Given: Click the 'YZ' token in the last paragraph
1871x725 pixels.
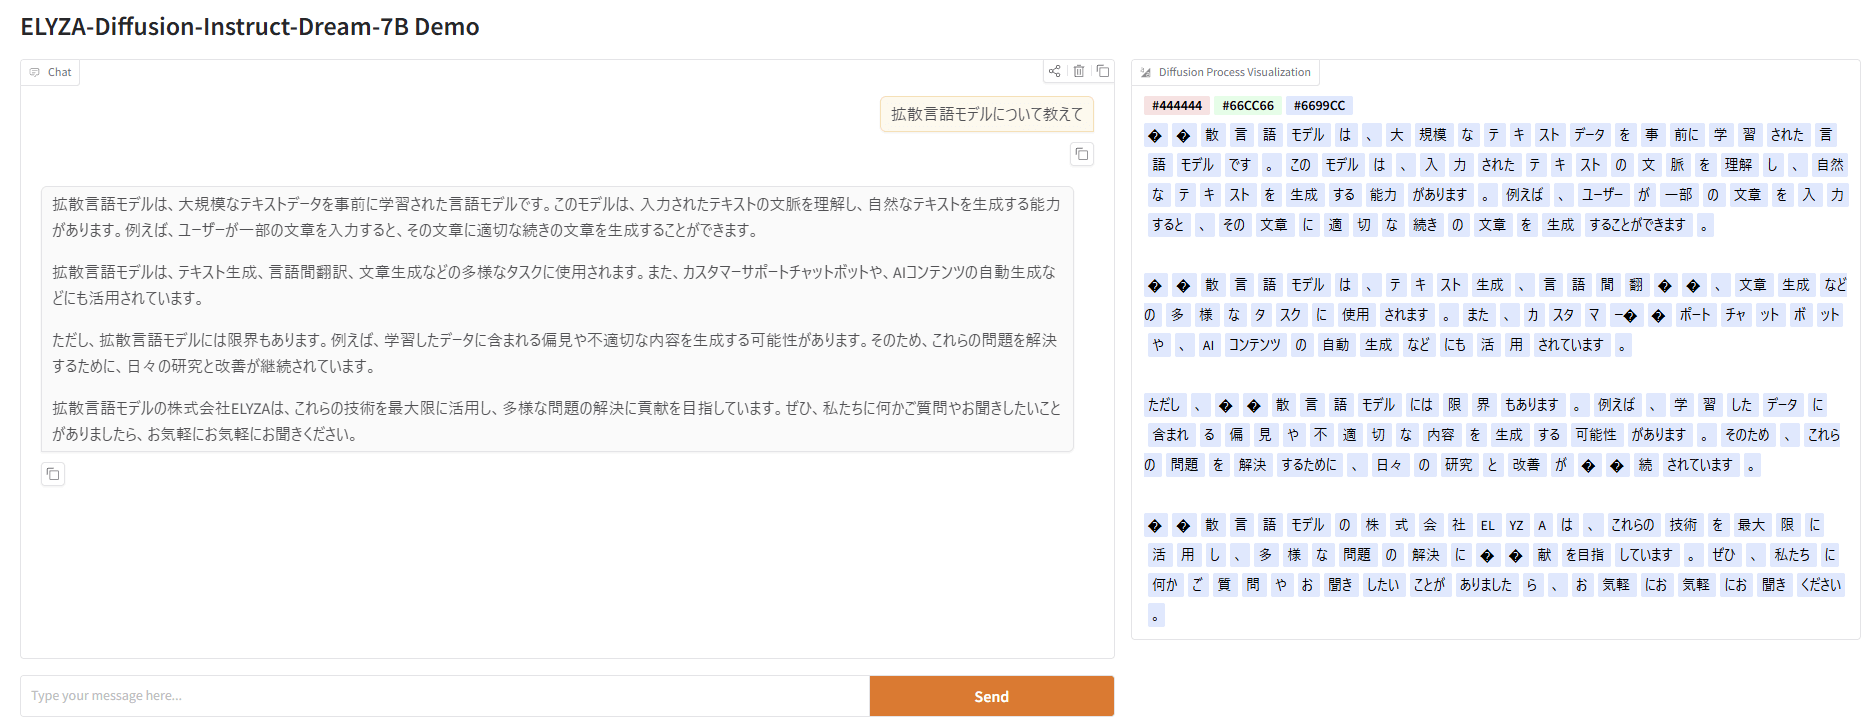Looking at the screenshot, I should [x=1516, y=525].
